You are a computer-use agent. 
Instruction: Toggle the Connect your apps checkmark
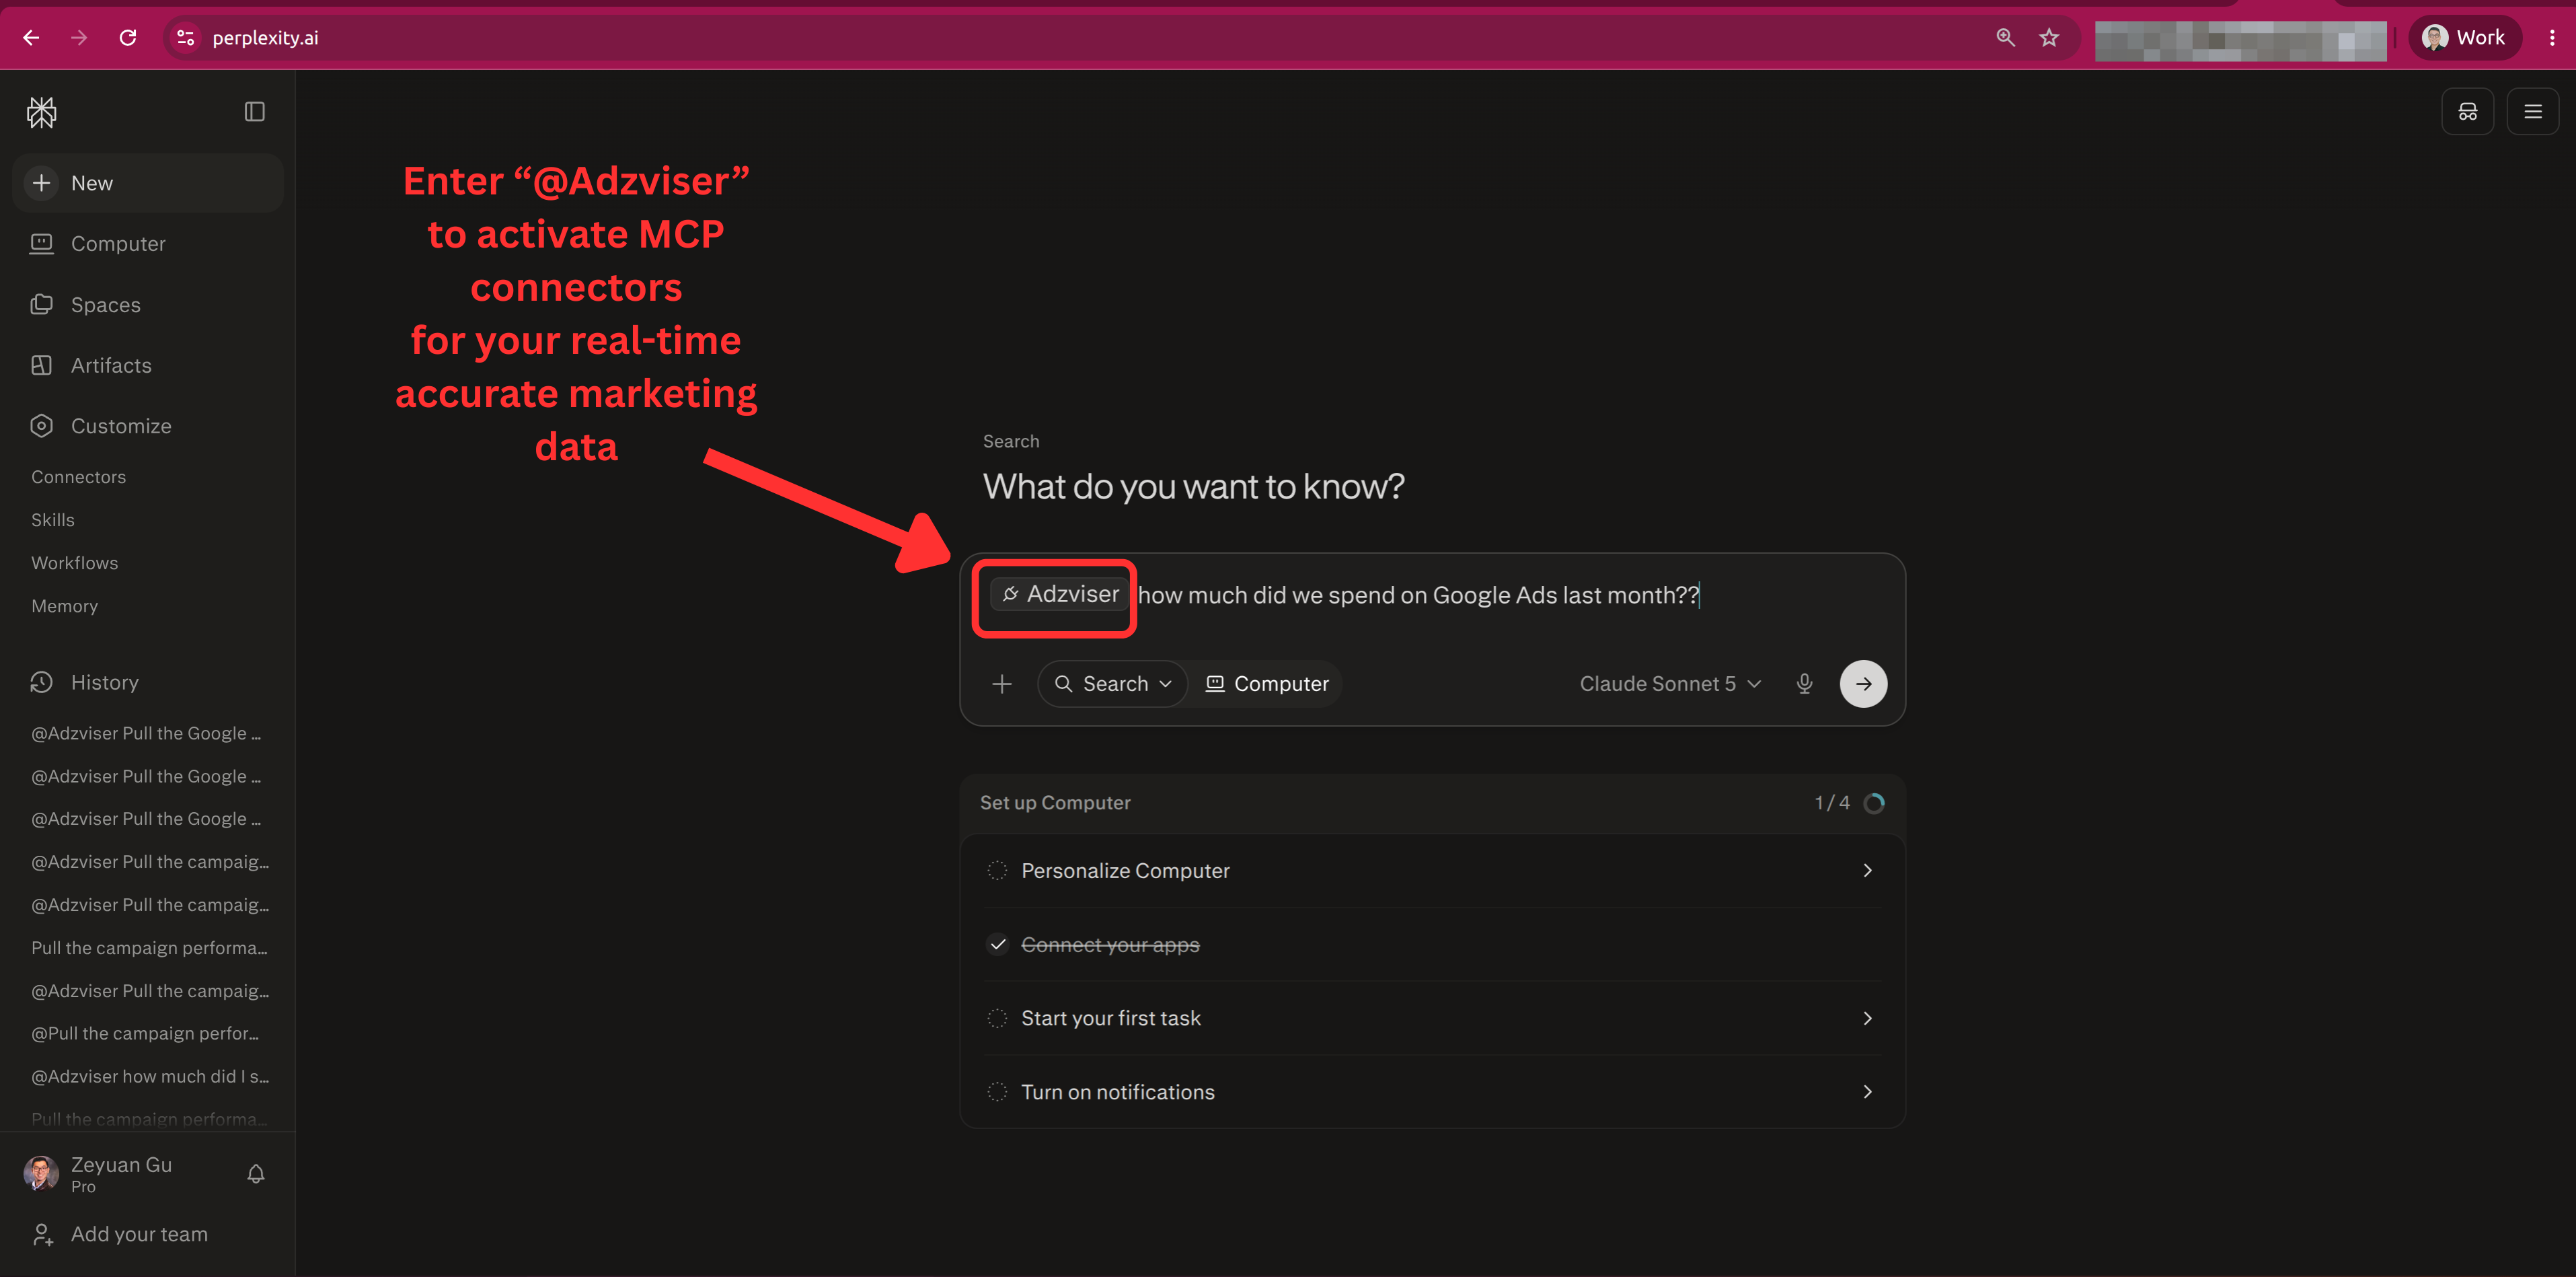[997, 945]
